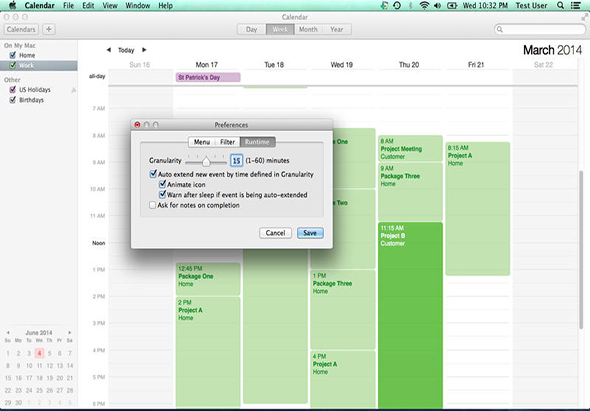This screenshot has width=590, height=411.
Task: Select Monday 12:45 PM Package One event
Action: tap(208, 279)
